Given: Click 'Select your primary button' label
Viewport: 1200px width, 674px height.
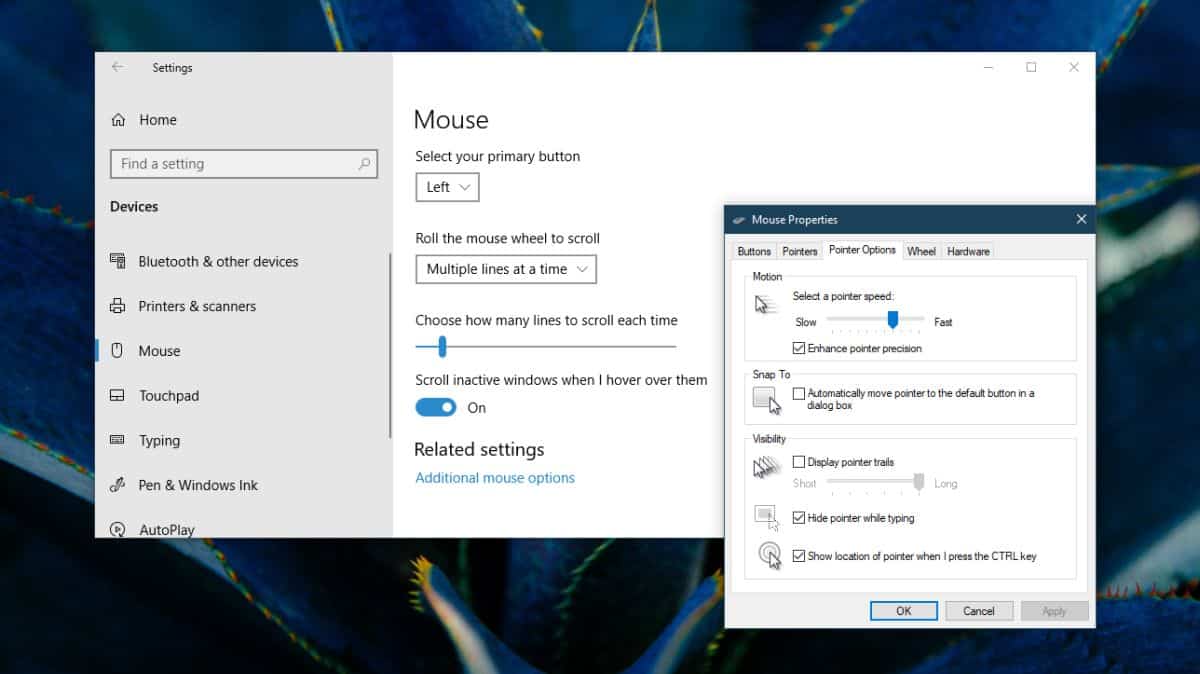Looking at the screenshot, I should point(498,156).
